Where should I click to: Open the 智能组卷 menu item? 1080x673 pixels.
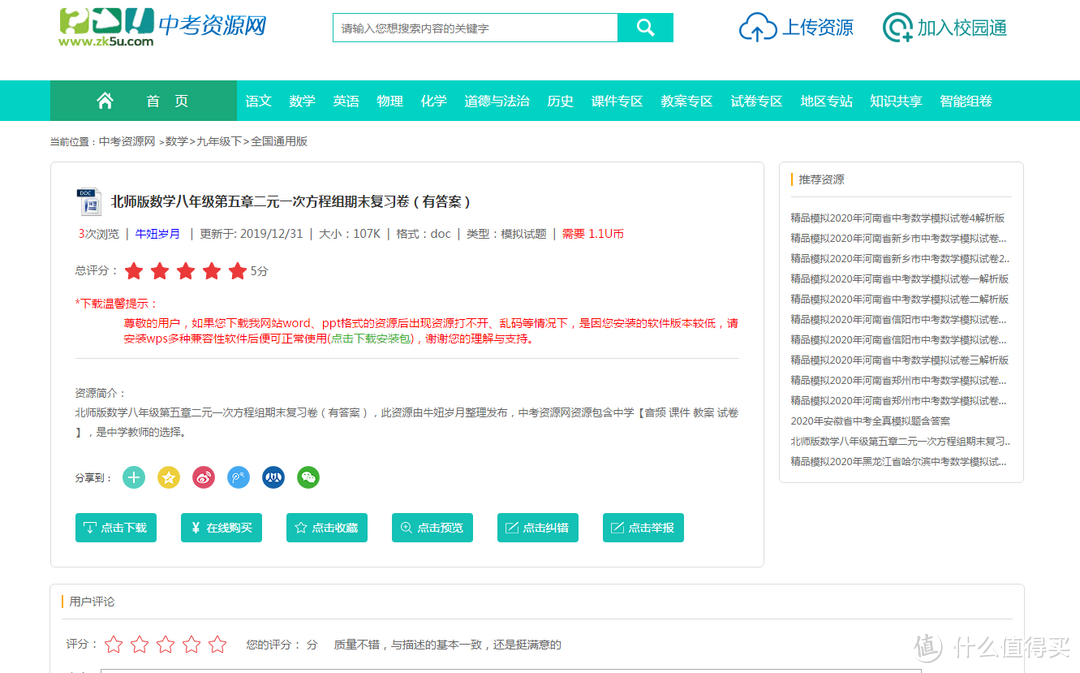click(966, 101)
